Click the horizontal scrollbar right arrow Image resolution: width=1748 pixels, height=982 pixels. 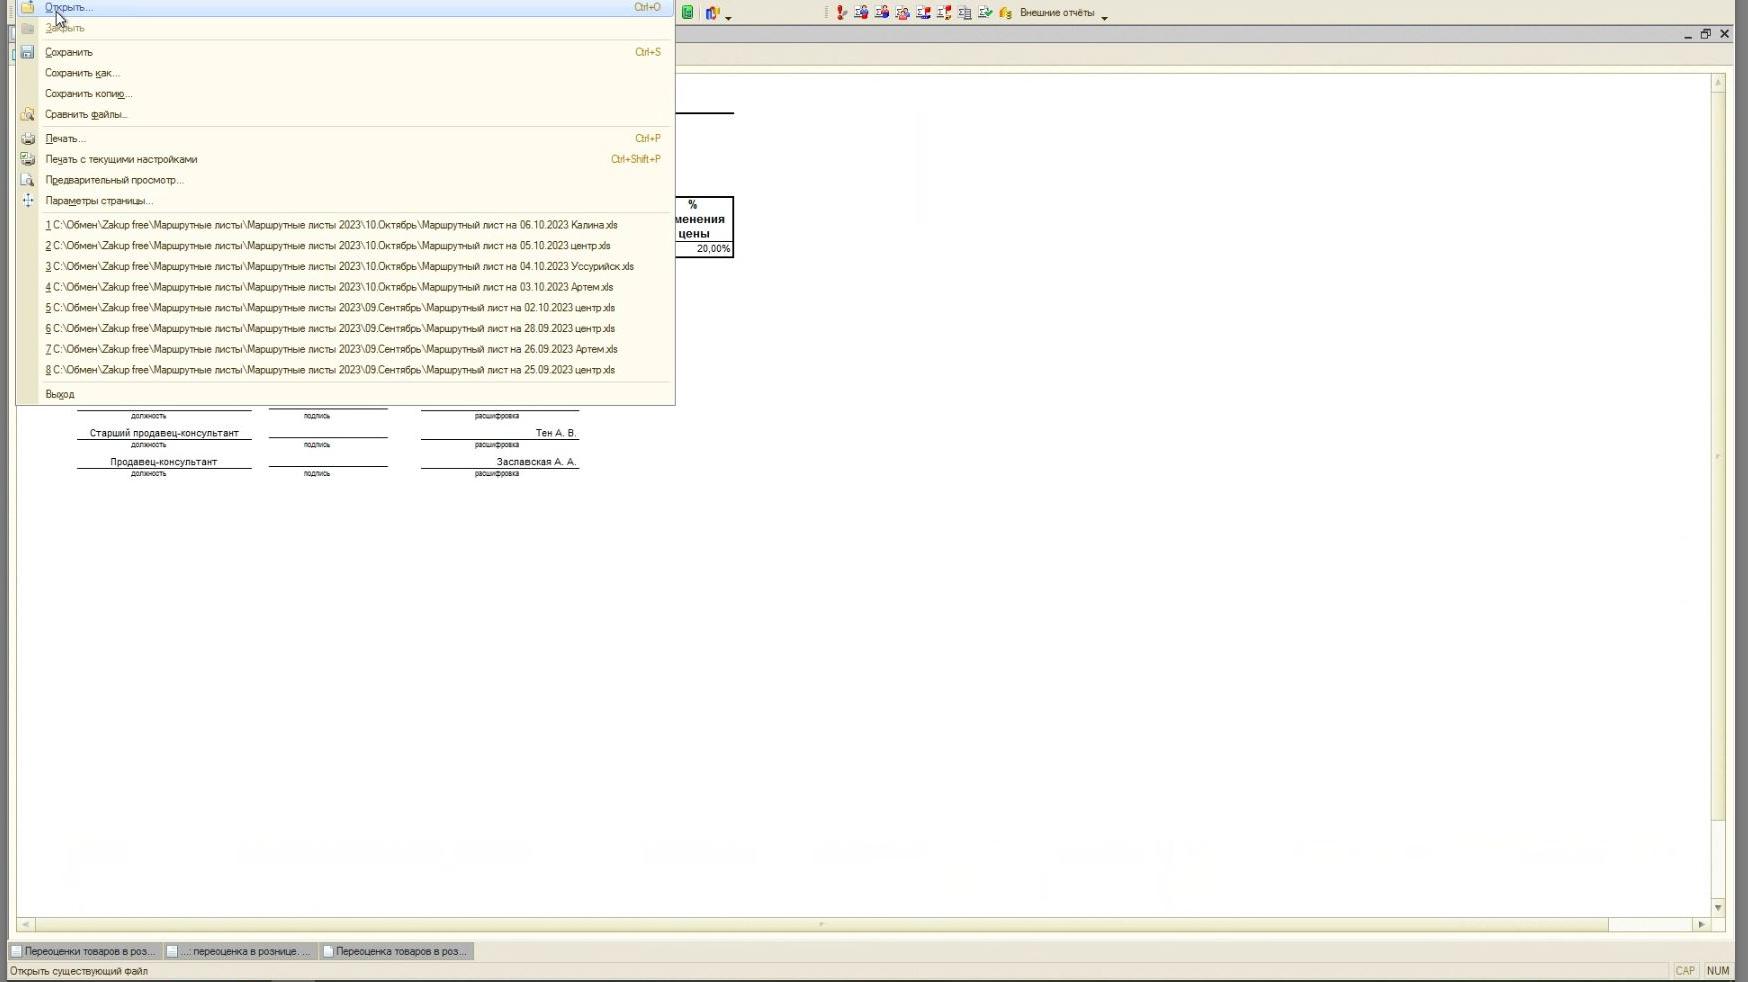pyautogui.click(x=1701, y=925)
